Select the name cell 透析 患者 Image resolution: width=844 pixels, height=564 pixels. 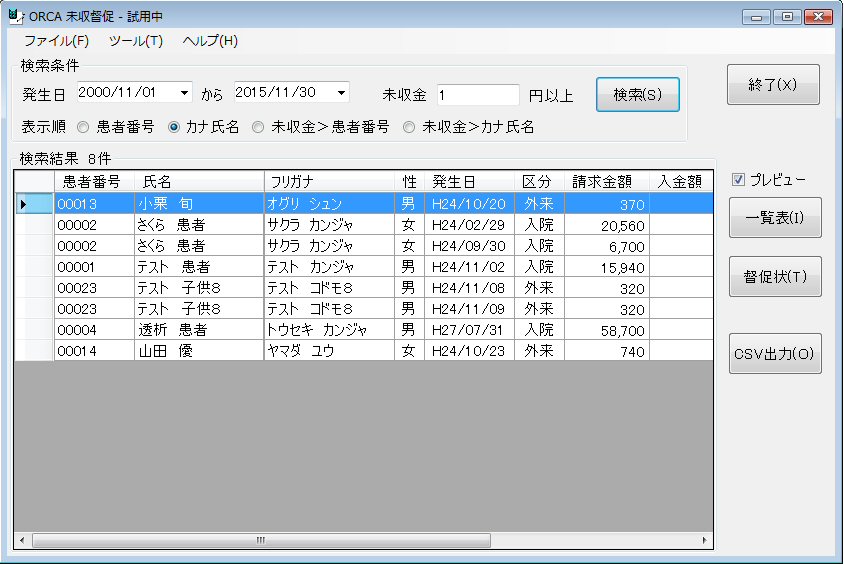tap(199, 330)
